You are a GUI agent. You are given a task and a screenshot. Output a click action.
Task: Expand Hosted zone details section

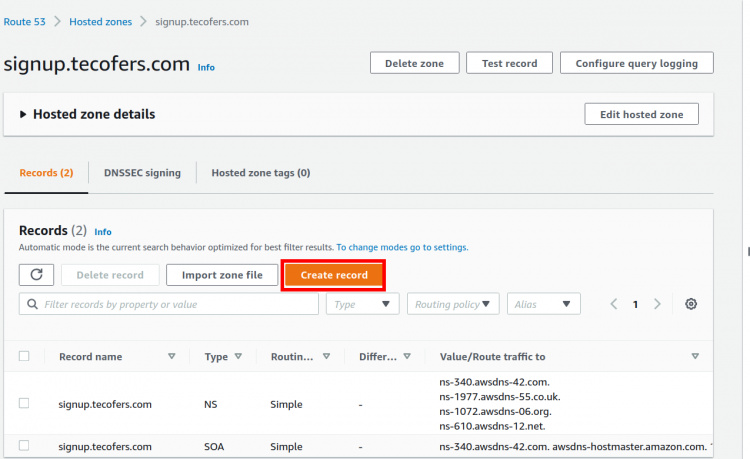point(24,114)
